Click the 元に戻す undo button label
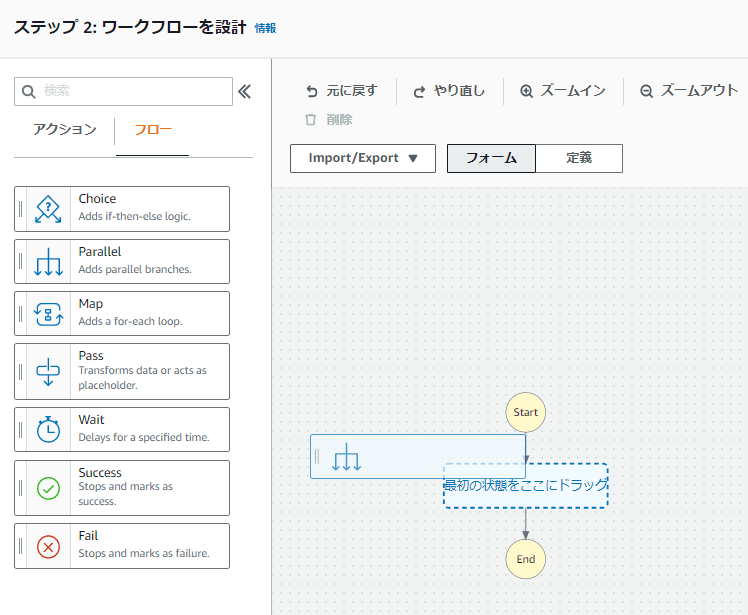748x615 pixels. [352, 91]
